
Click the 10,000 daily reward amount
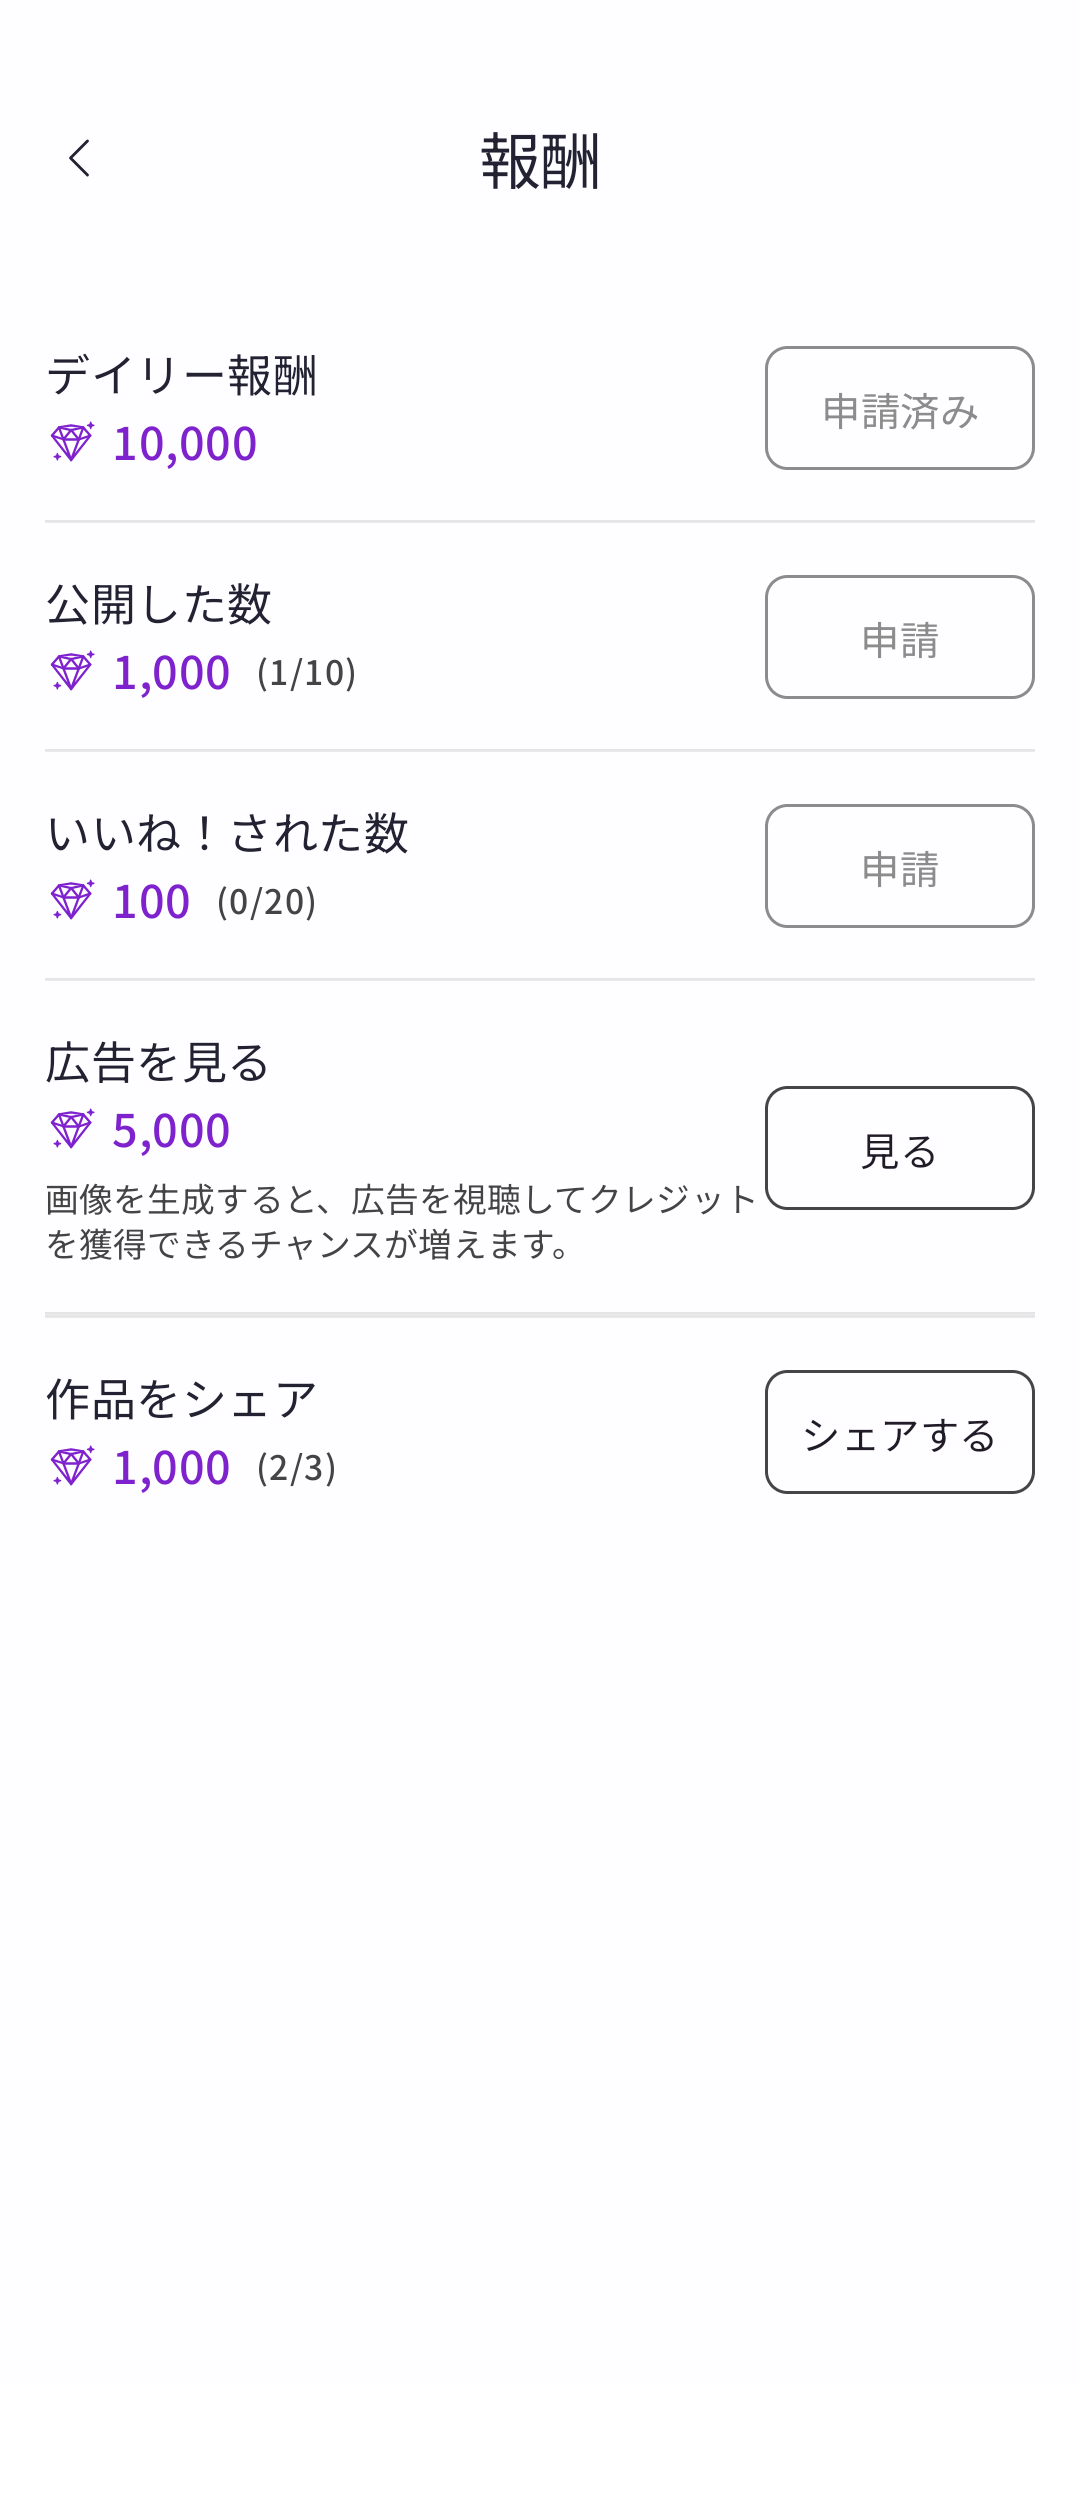click(x=185, y=444)
